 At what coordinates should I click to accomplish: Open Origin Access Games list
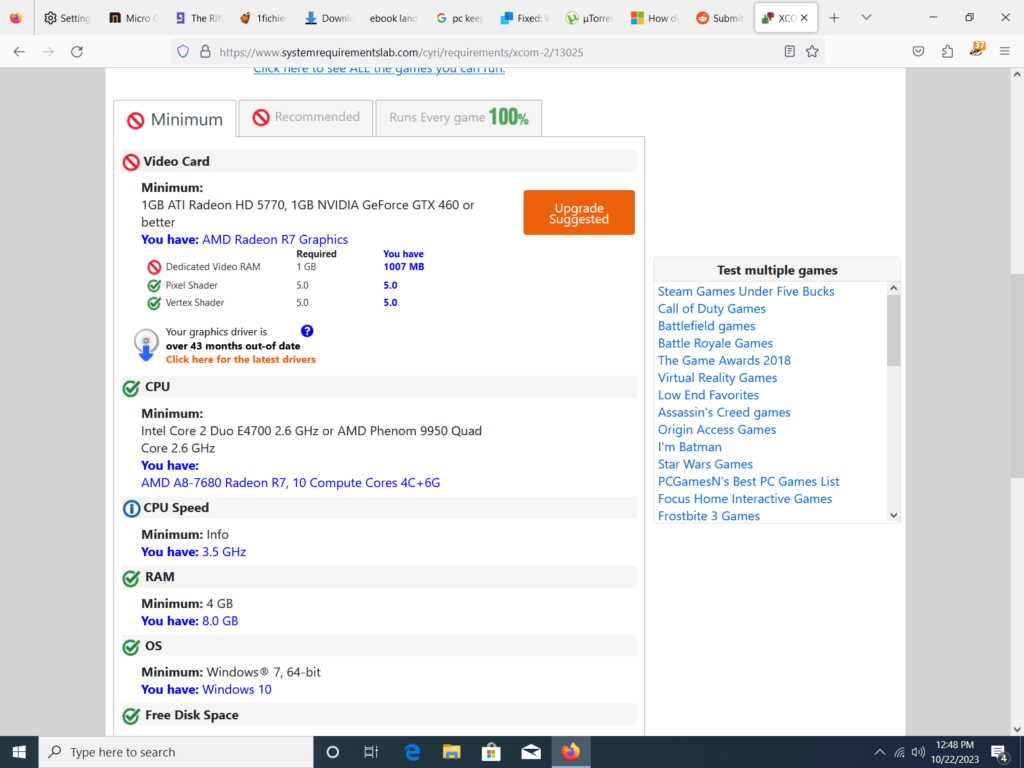coord(716,430)
